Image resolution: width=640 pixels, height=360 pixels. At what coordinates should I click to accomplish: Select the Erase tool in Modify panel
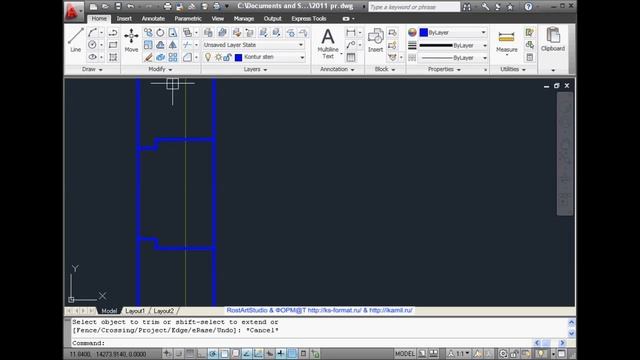pyautogui.click(x=148, y=57)
